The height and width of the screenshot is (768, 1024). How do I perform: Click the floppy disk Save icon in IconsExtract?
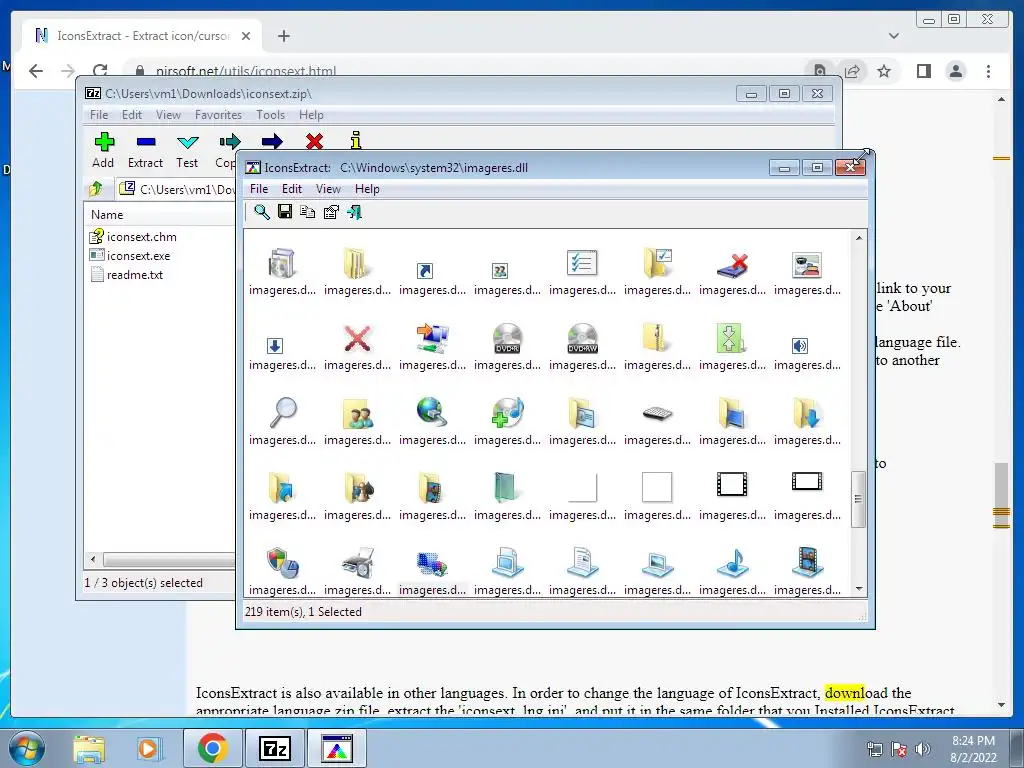[x=285, y=212]
